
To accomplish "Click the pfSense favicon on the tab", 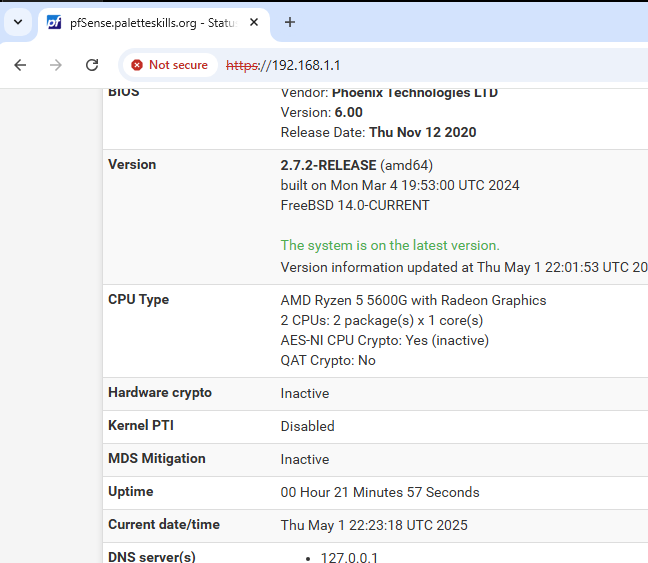I will click(x=54, y=22).
